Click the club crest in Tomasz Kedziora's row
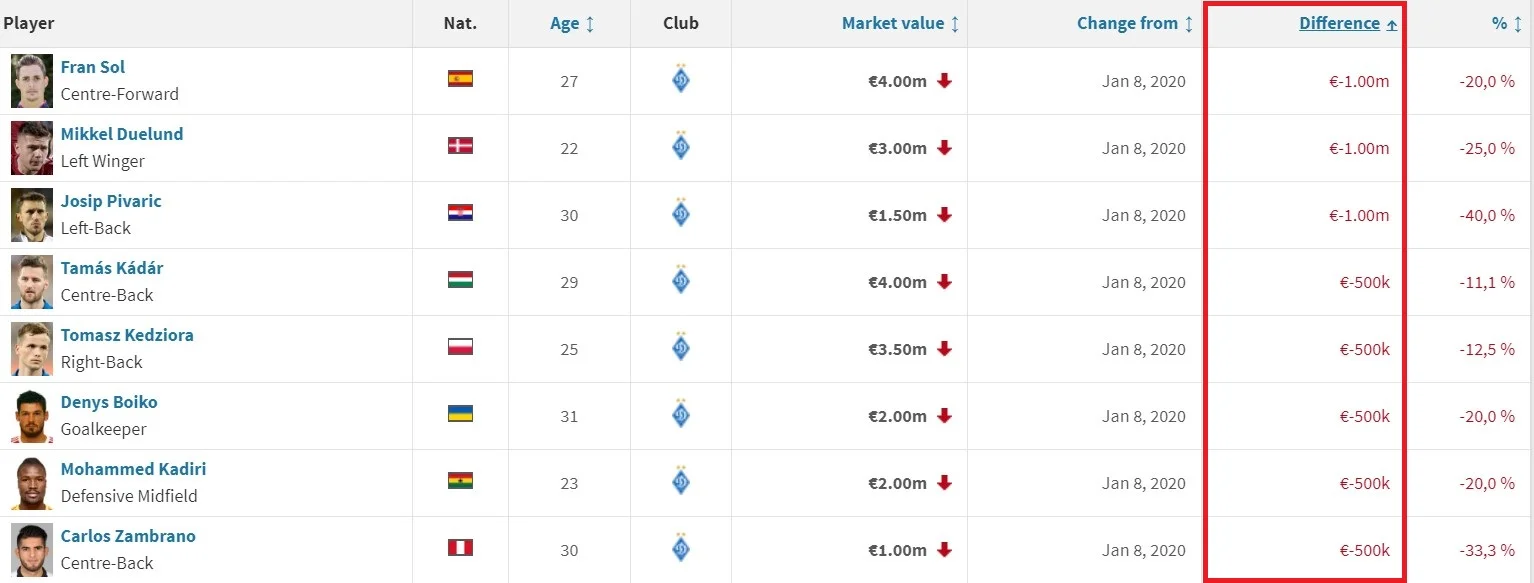 point(681,347)
